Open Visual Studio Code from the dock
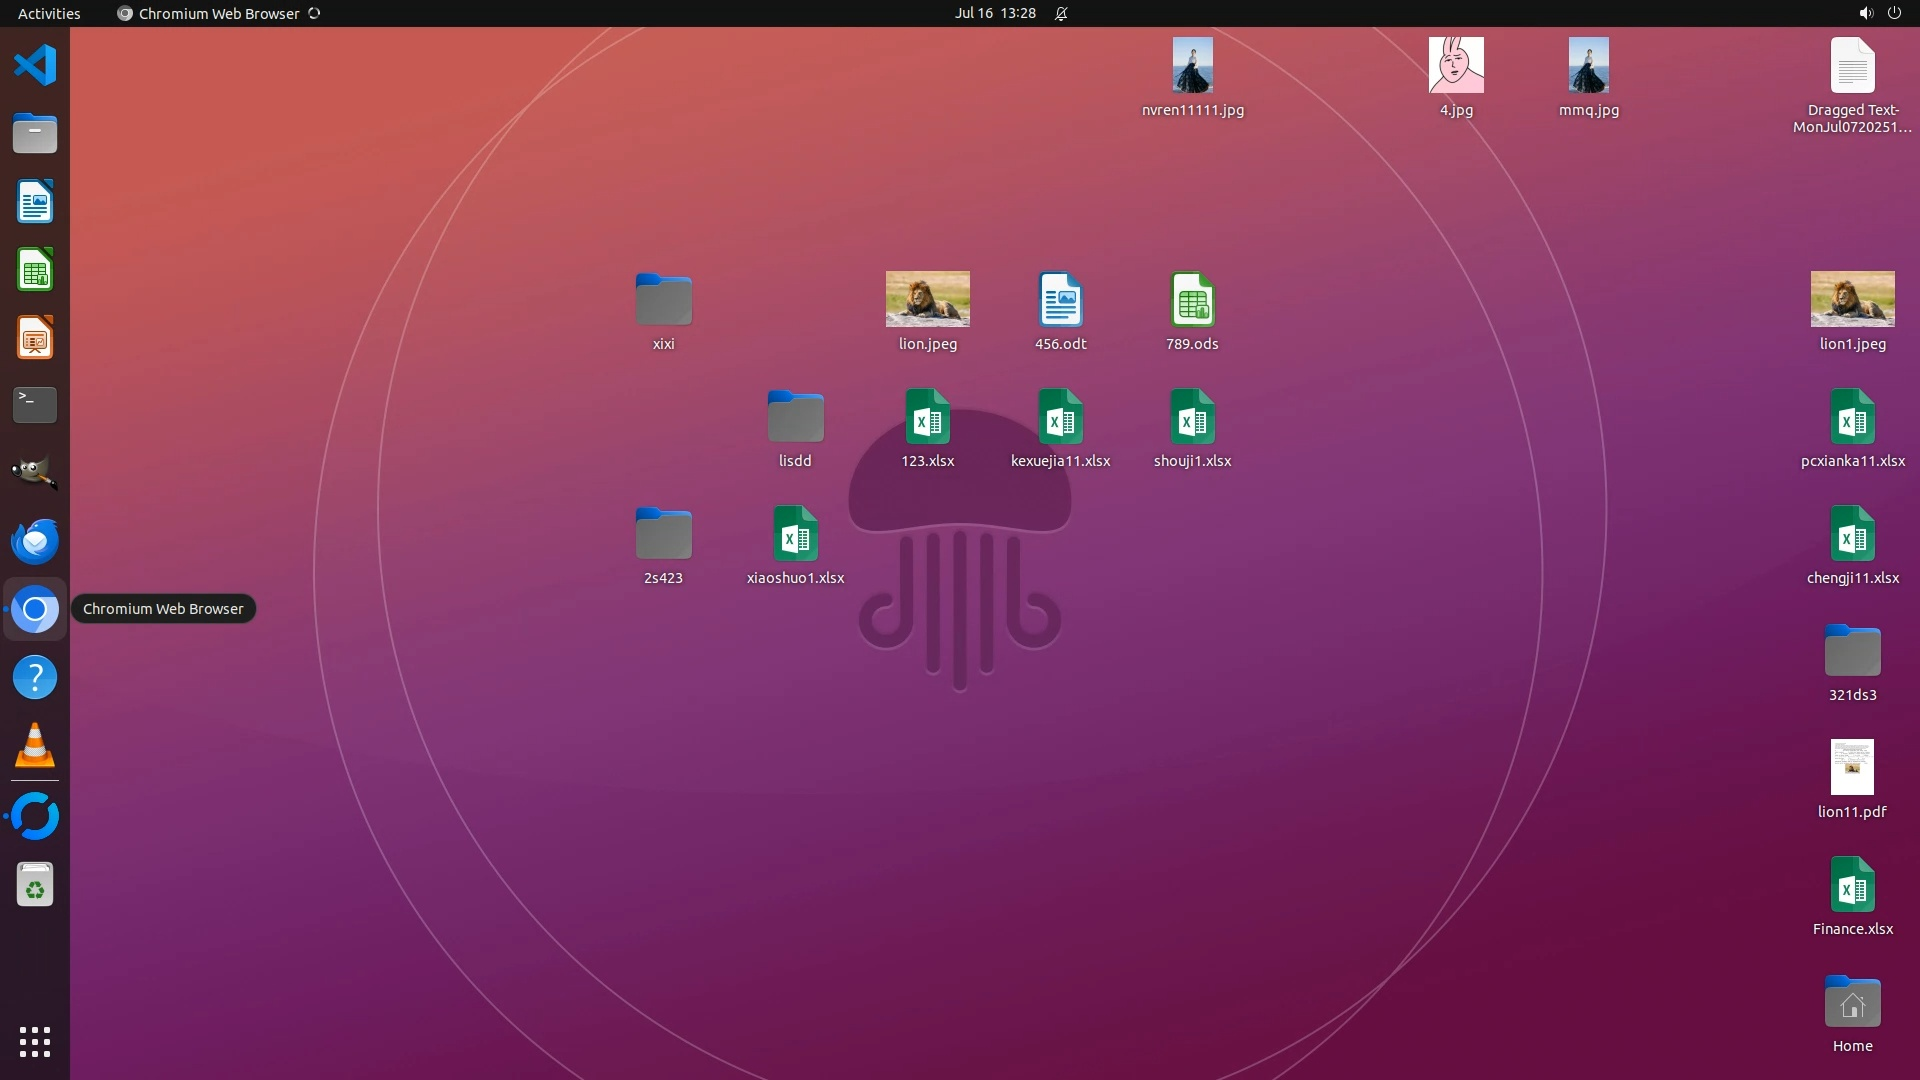This screenshot has width=1920, height=1080. tap(35, 66)
